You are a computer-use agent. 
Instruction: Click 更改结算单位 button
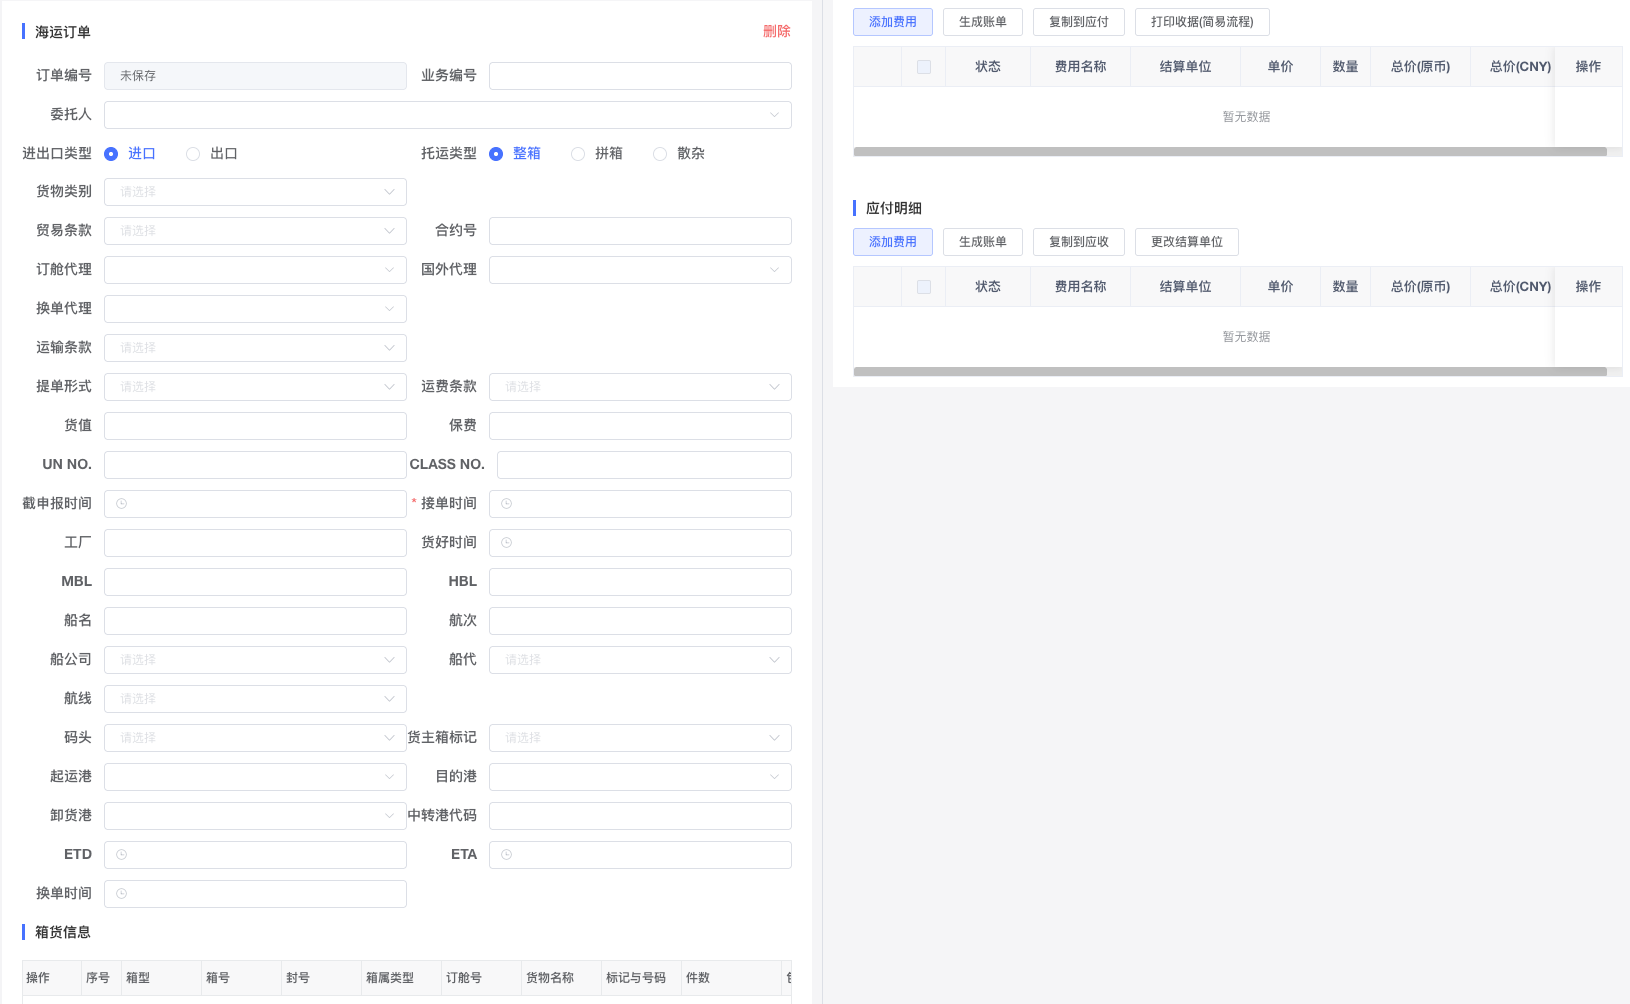tap(1186, 242)
